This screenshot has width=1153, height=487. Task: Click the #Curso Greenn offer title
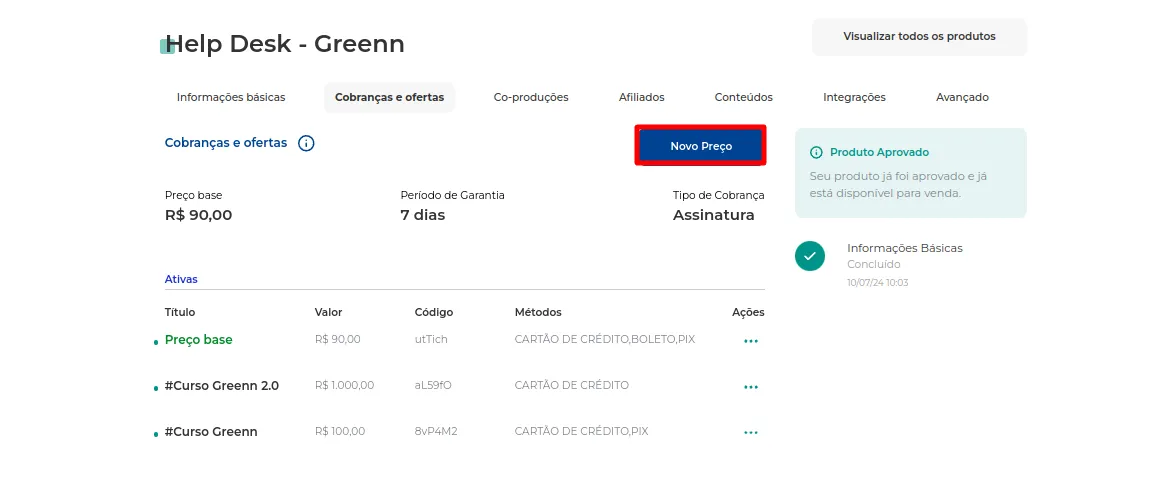(x=211, y=432)
